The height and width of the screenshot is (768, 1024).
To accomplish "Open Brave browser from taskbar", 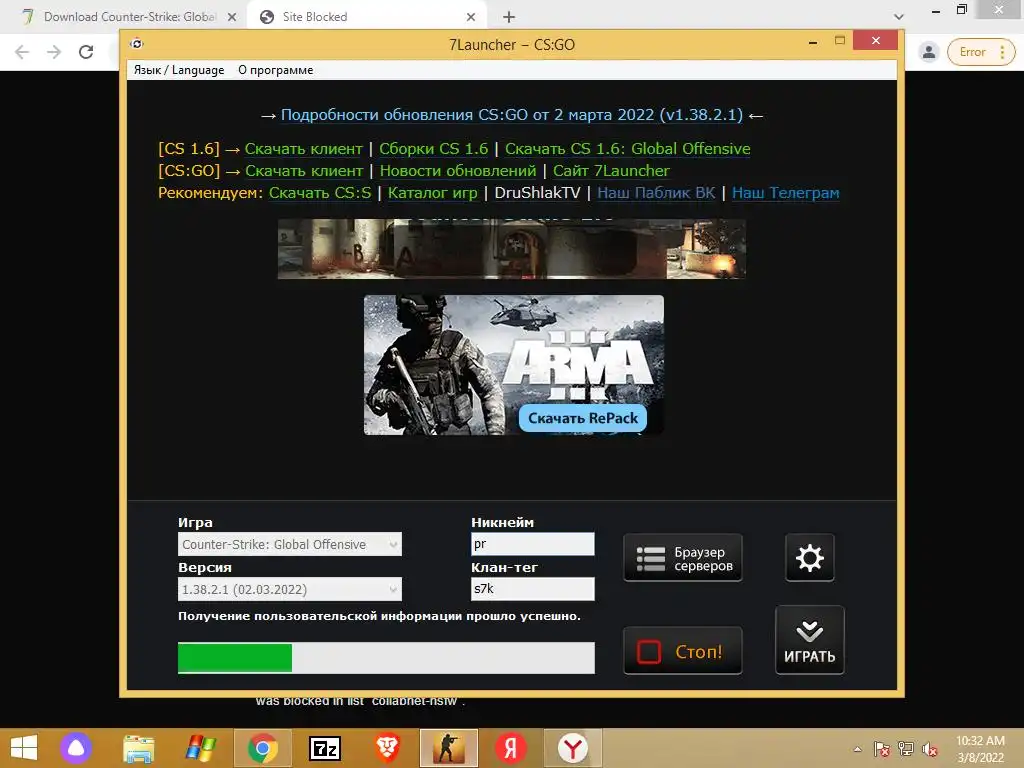I will (x=387, y=748).
